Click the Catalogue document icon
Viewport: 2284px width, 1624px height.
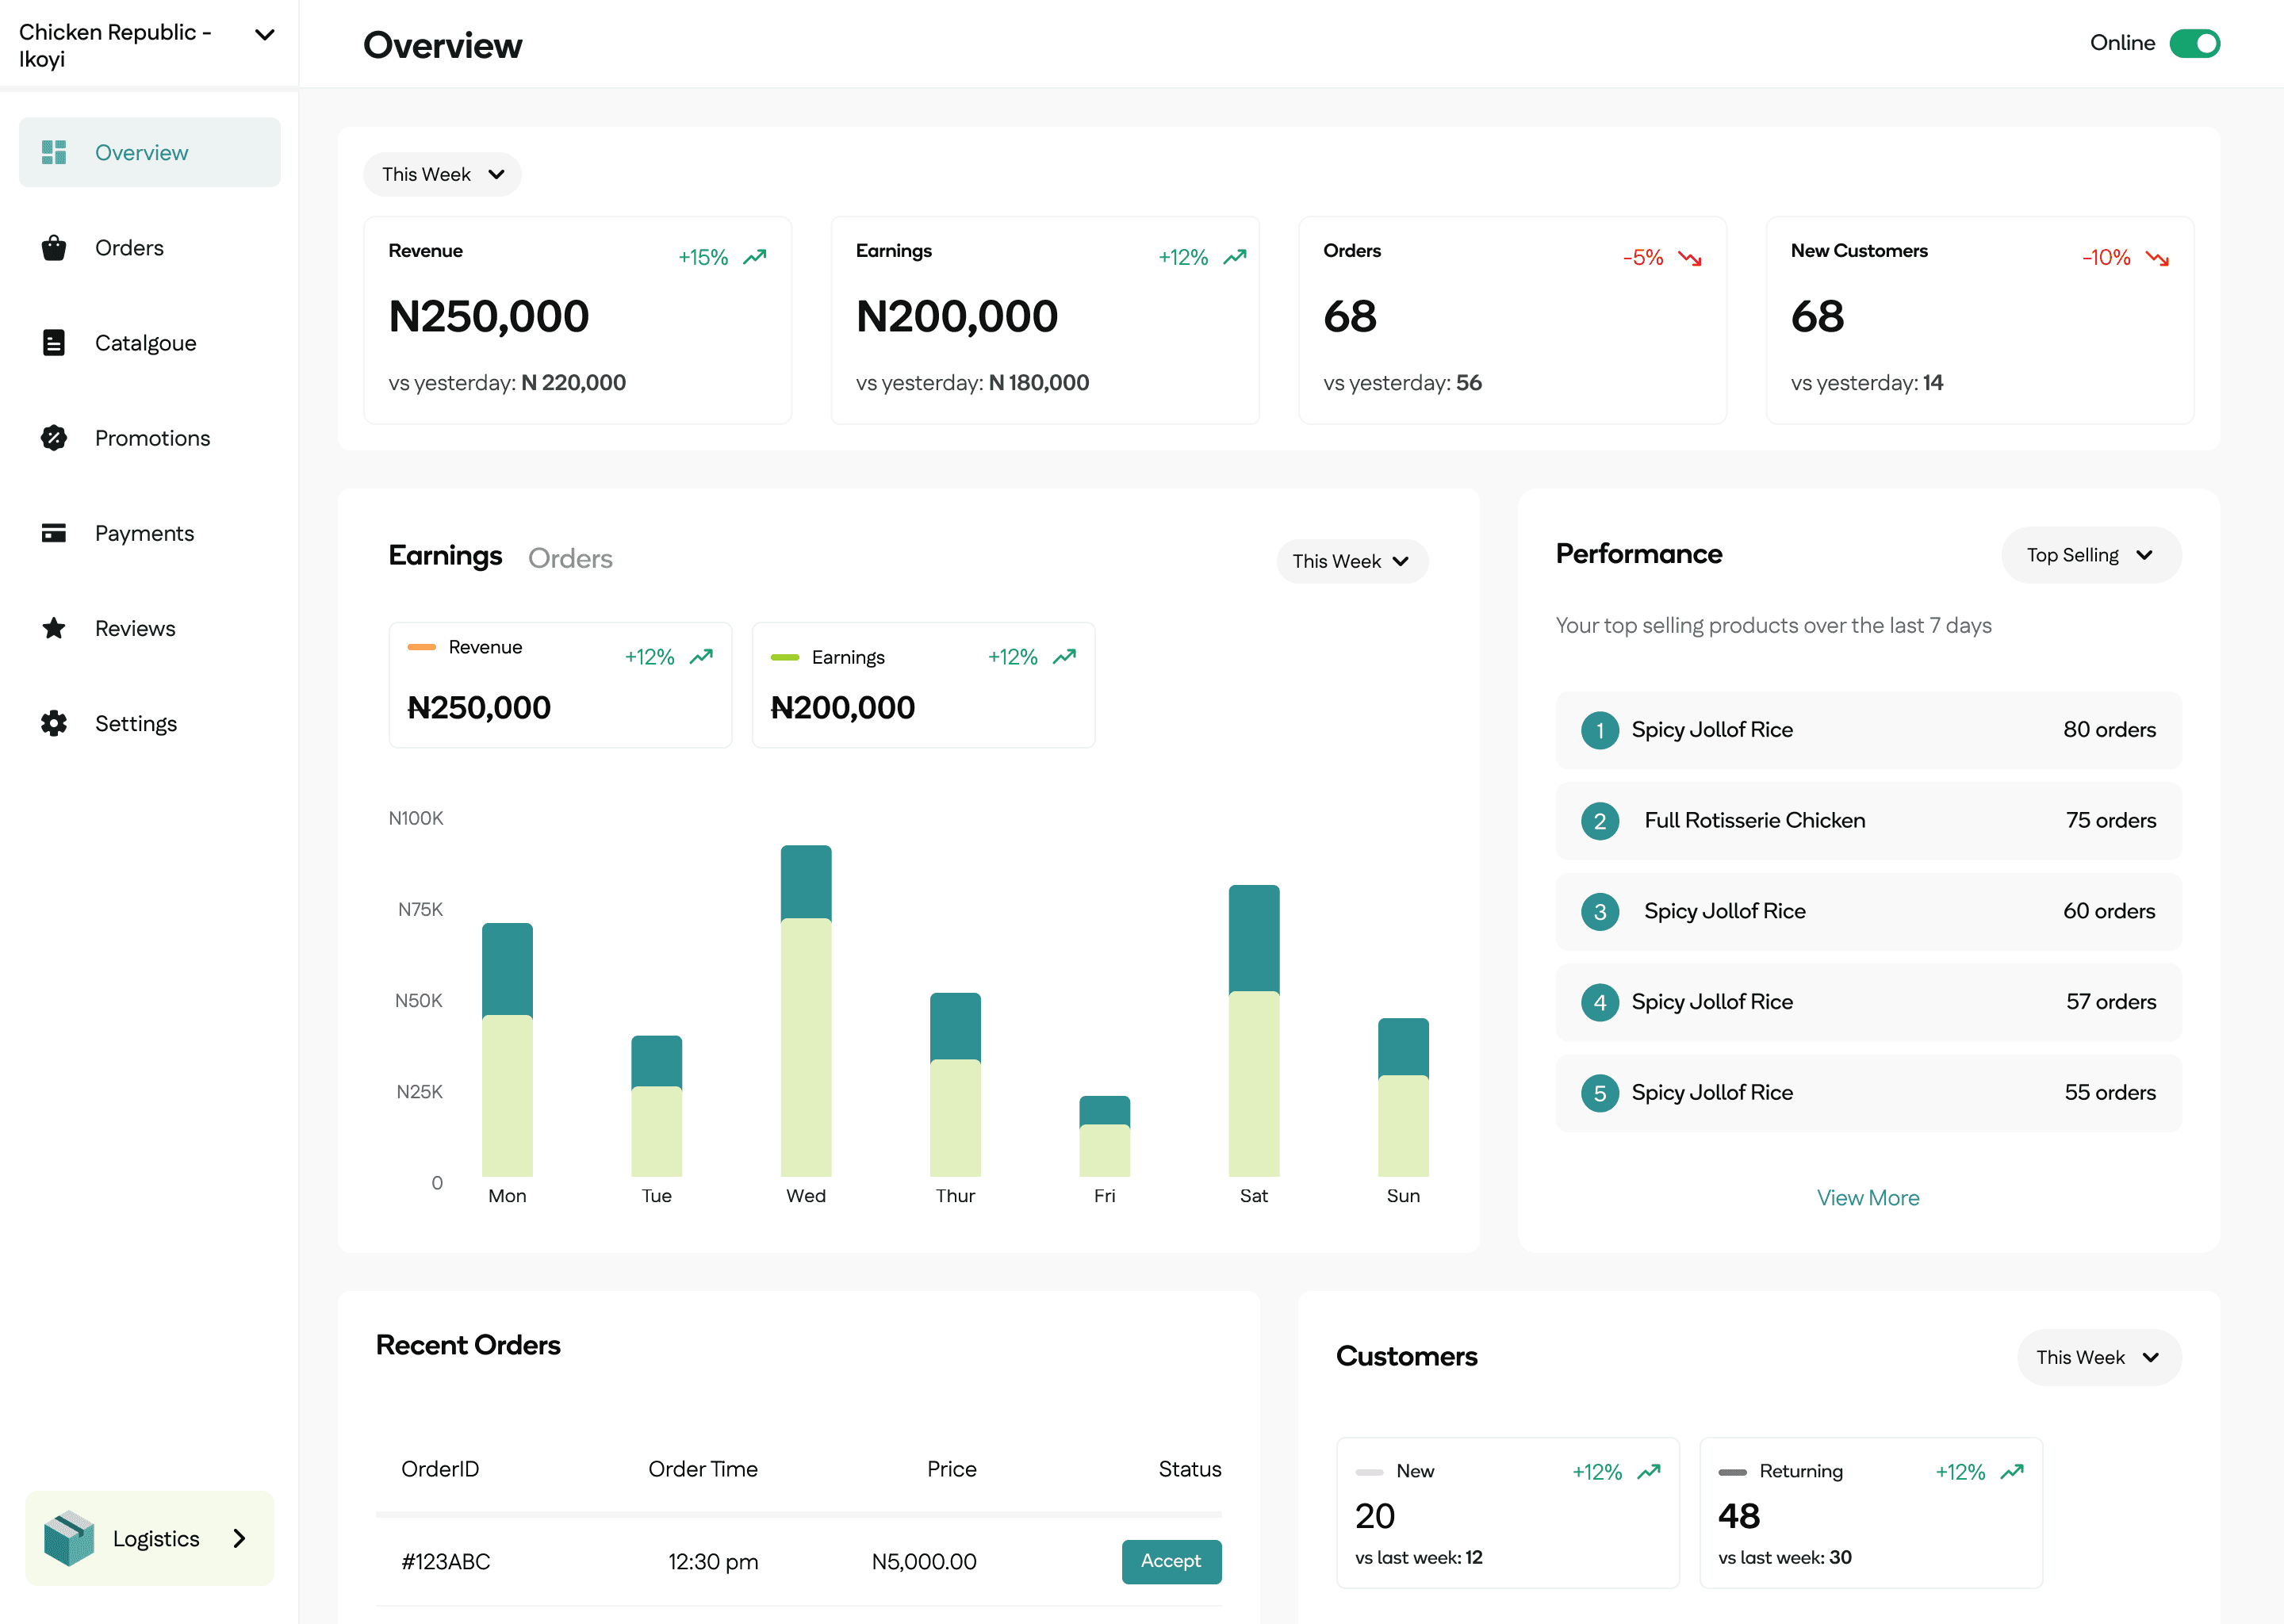pyautogui.click(x=54, y=343)
